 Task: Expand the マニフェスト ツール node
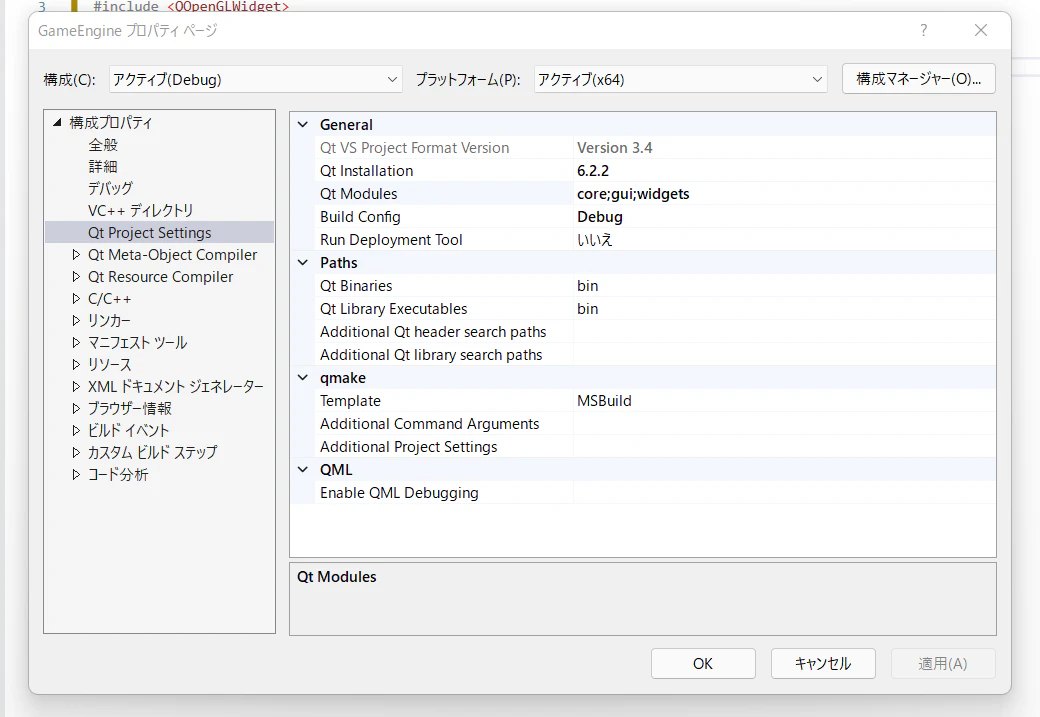(x=76, y=342)
